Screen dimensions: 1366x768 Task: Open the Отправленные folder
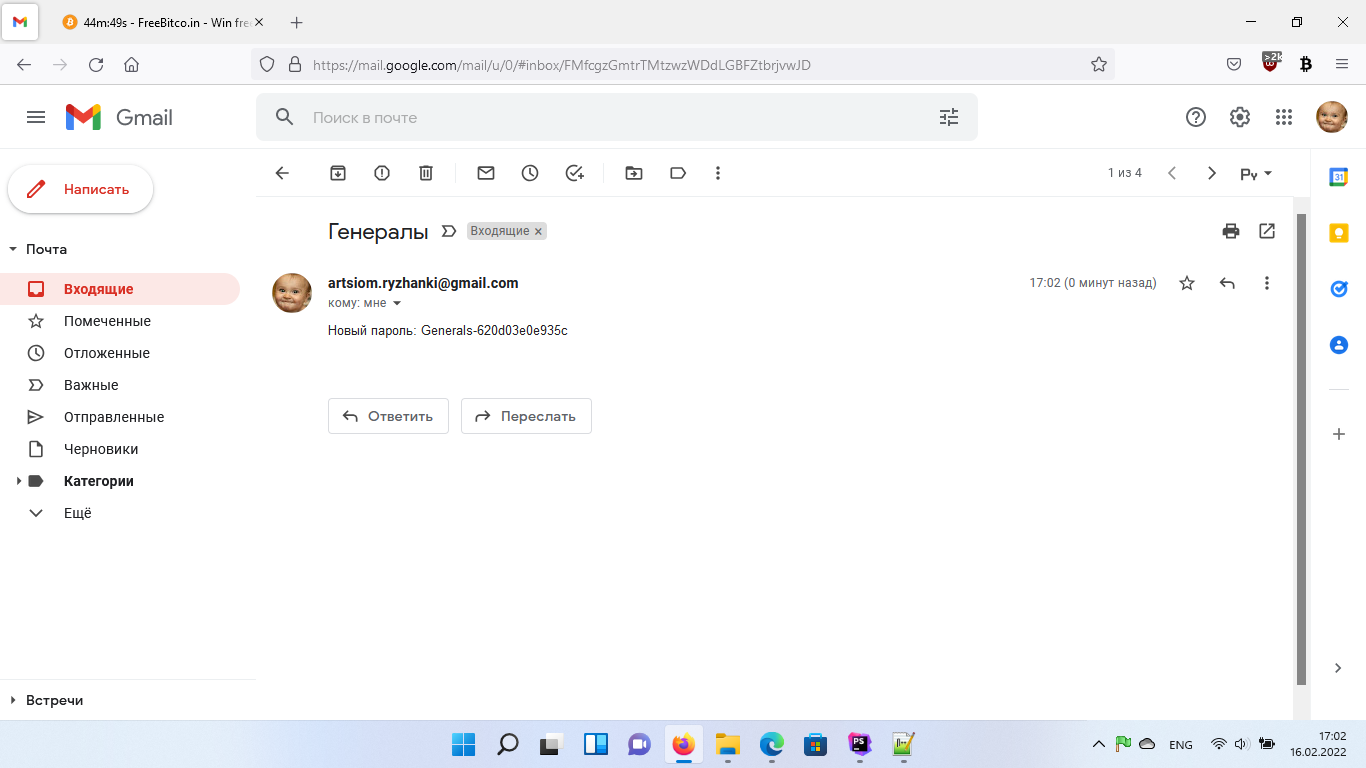[113, 417]
